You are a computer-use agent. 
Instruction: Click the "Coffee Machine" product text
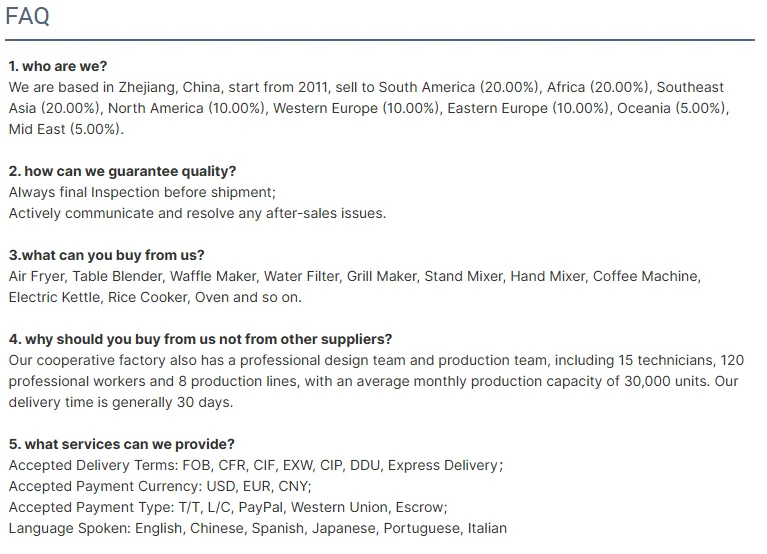click(646, 276)
